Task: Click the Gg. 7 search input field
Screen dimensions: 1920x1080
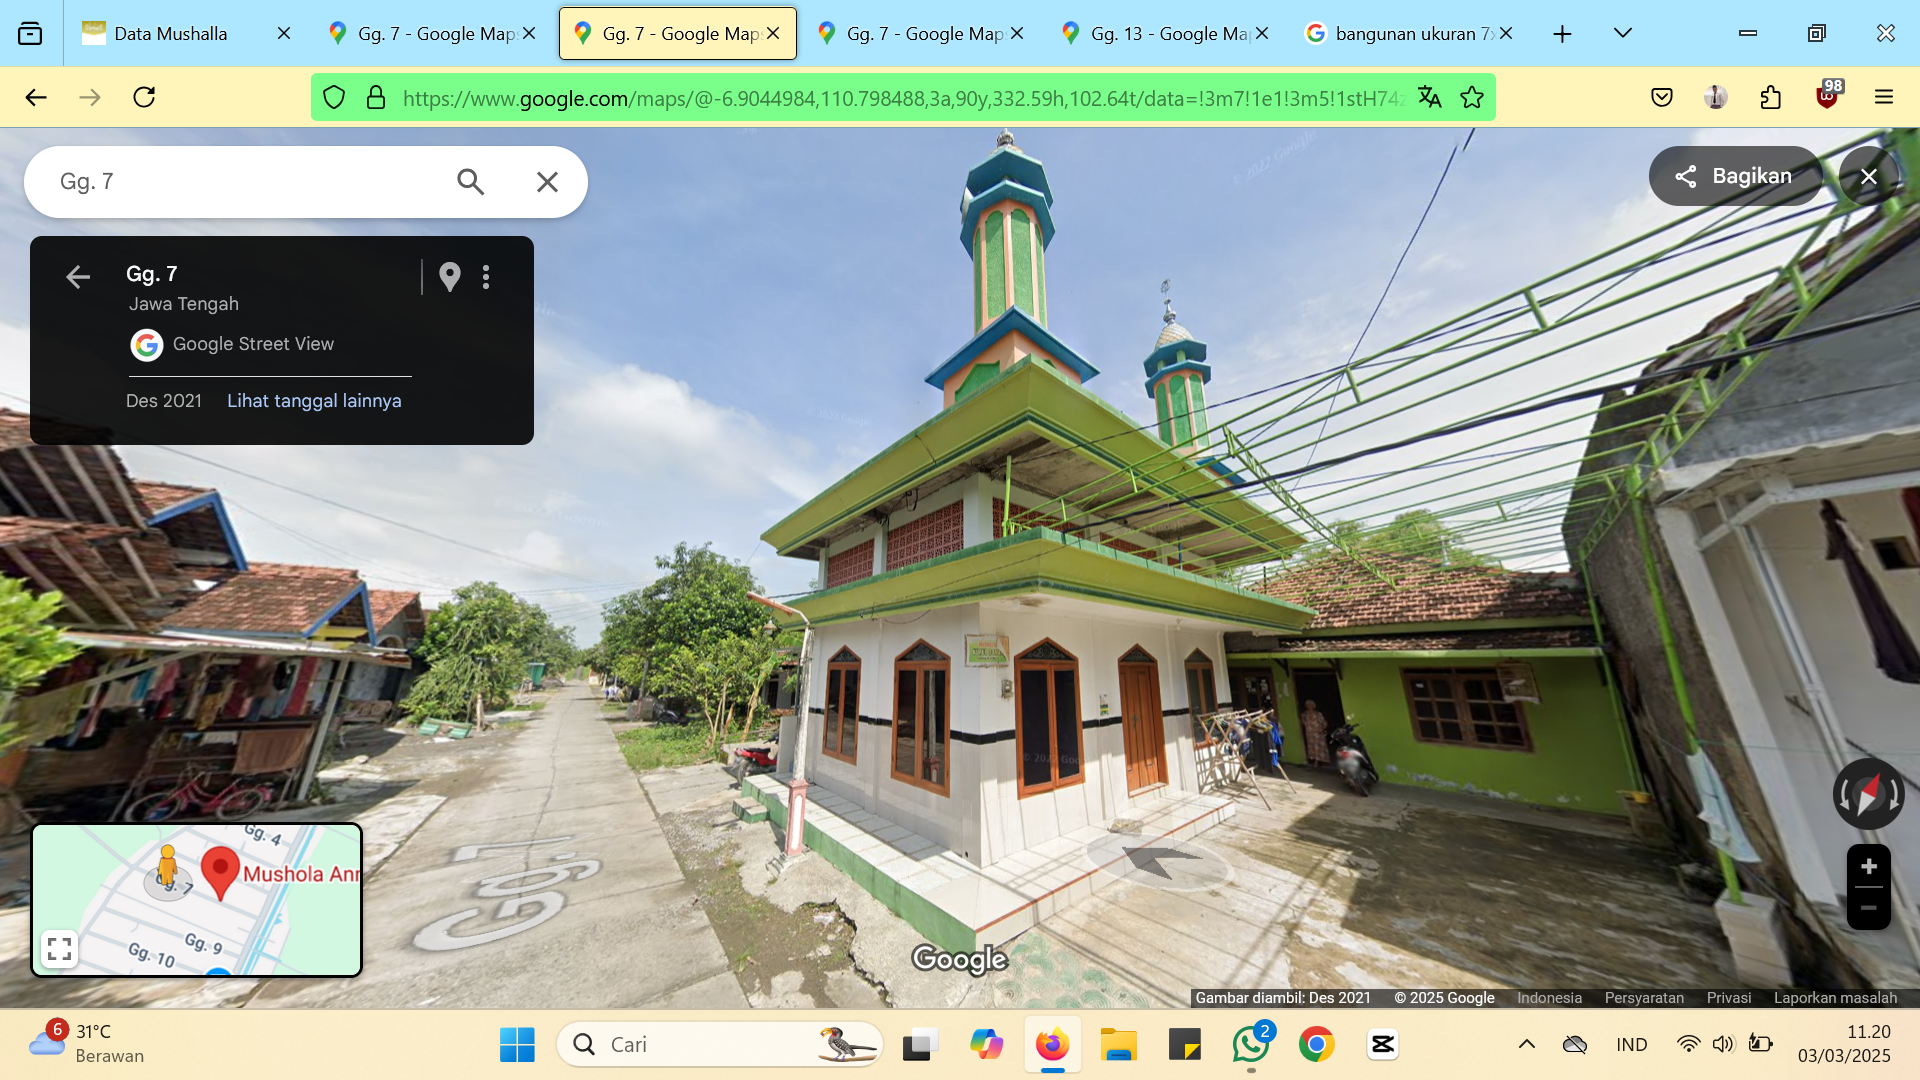Action: point(240,181)
